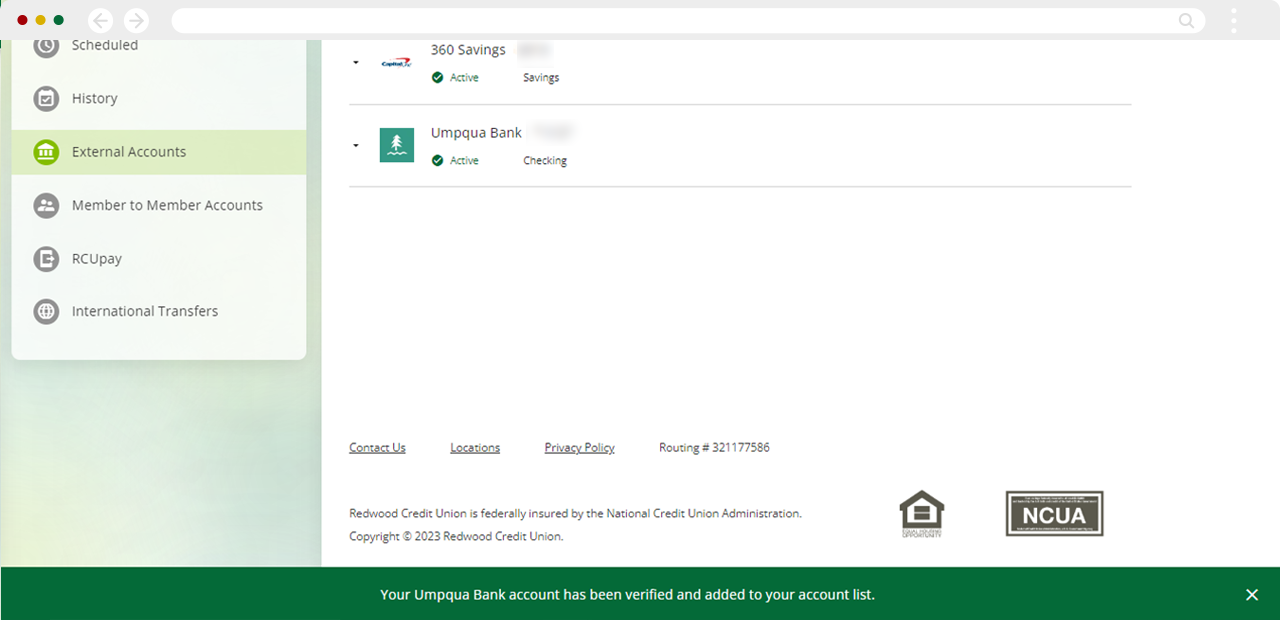Go forward with the browser forward arrow
Viewport: 1280px width, 620px height.
tap(136, 20)
